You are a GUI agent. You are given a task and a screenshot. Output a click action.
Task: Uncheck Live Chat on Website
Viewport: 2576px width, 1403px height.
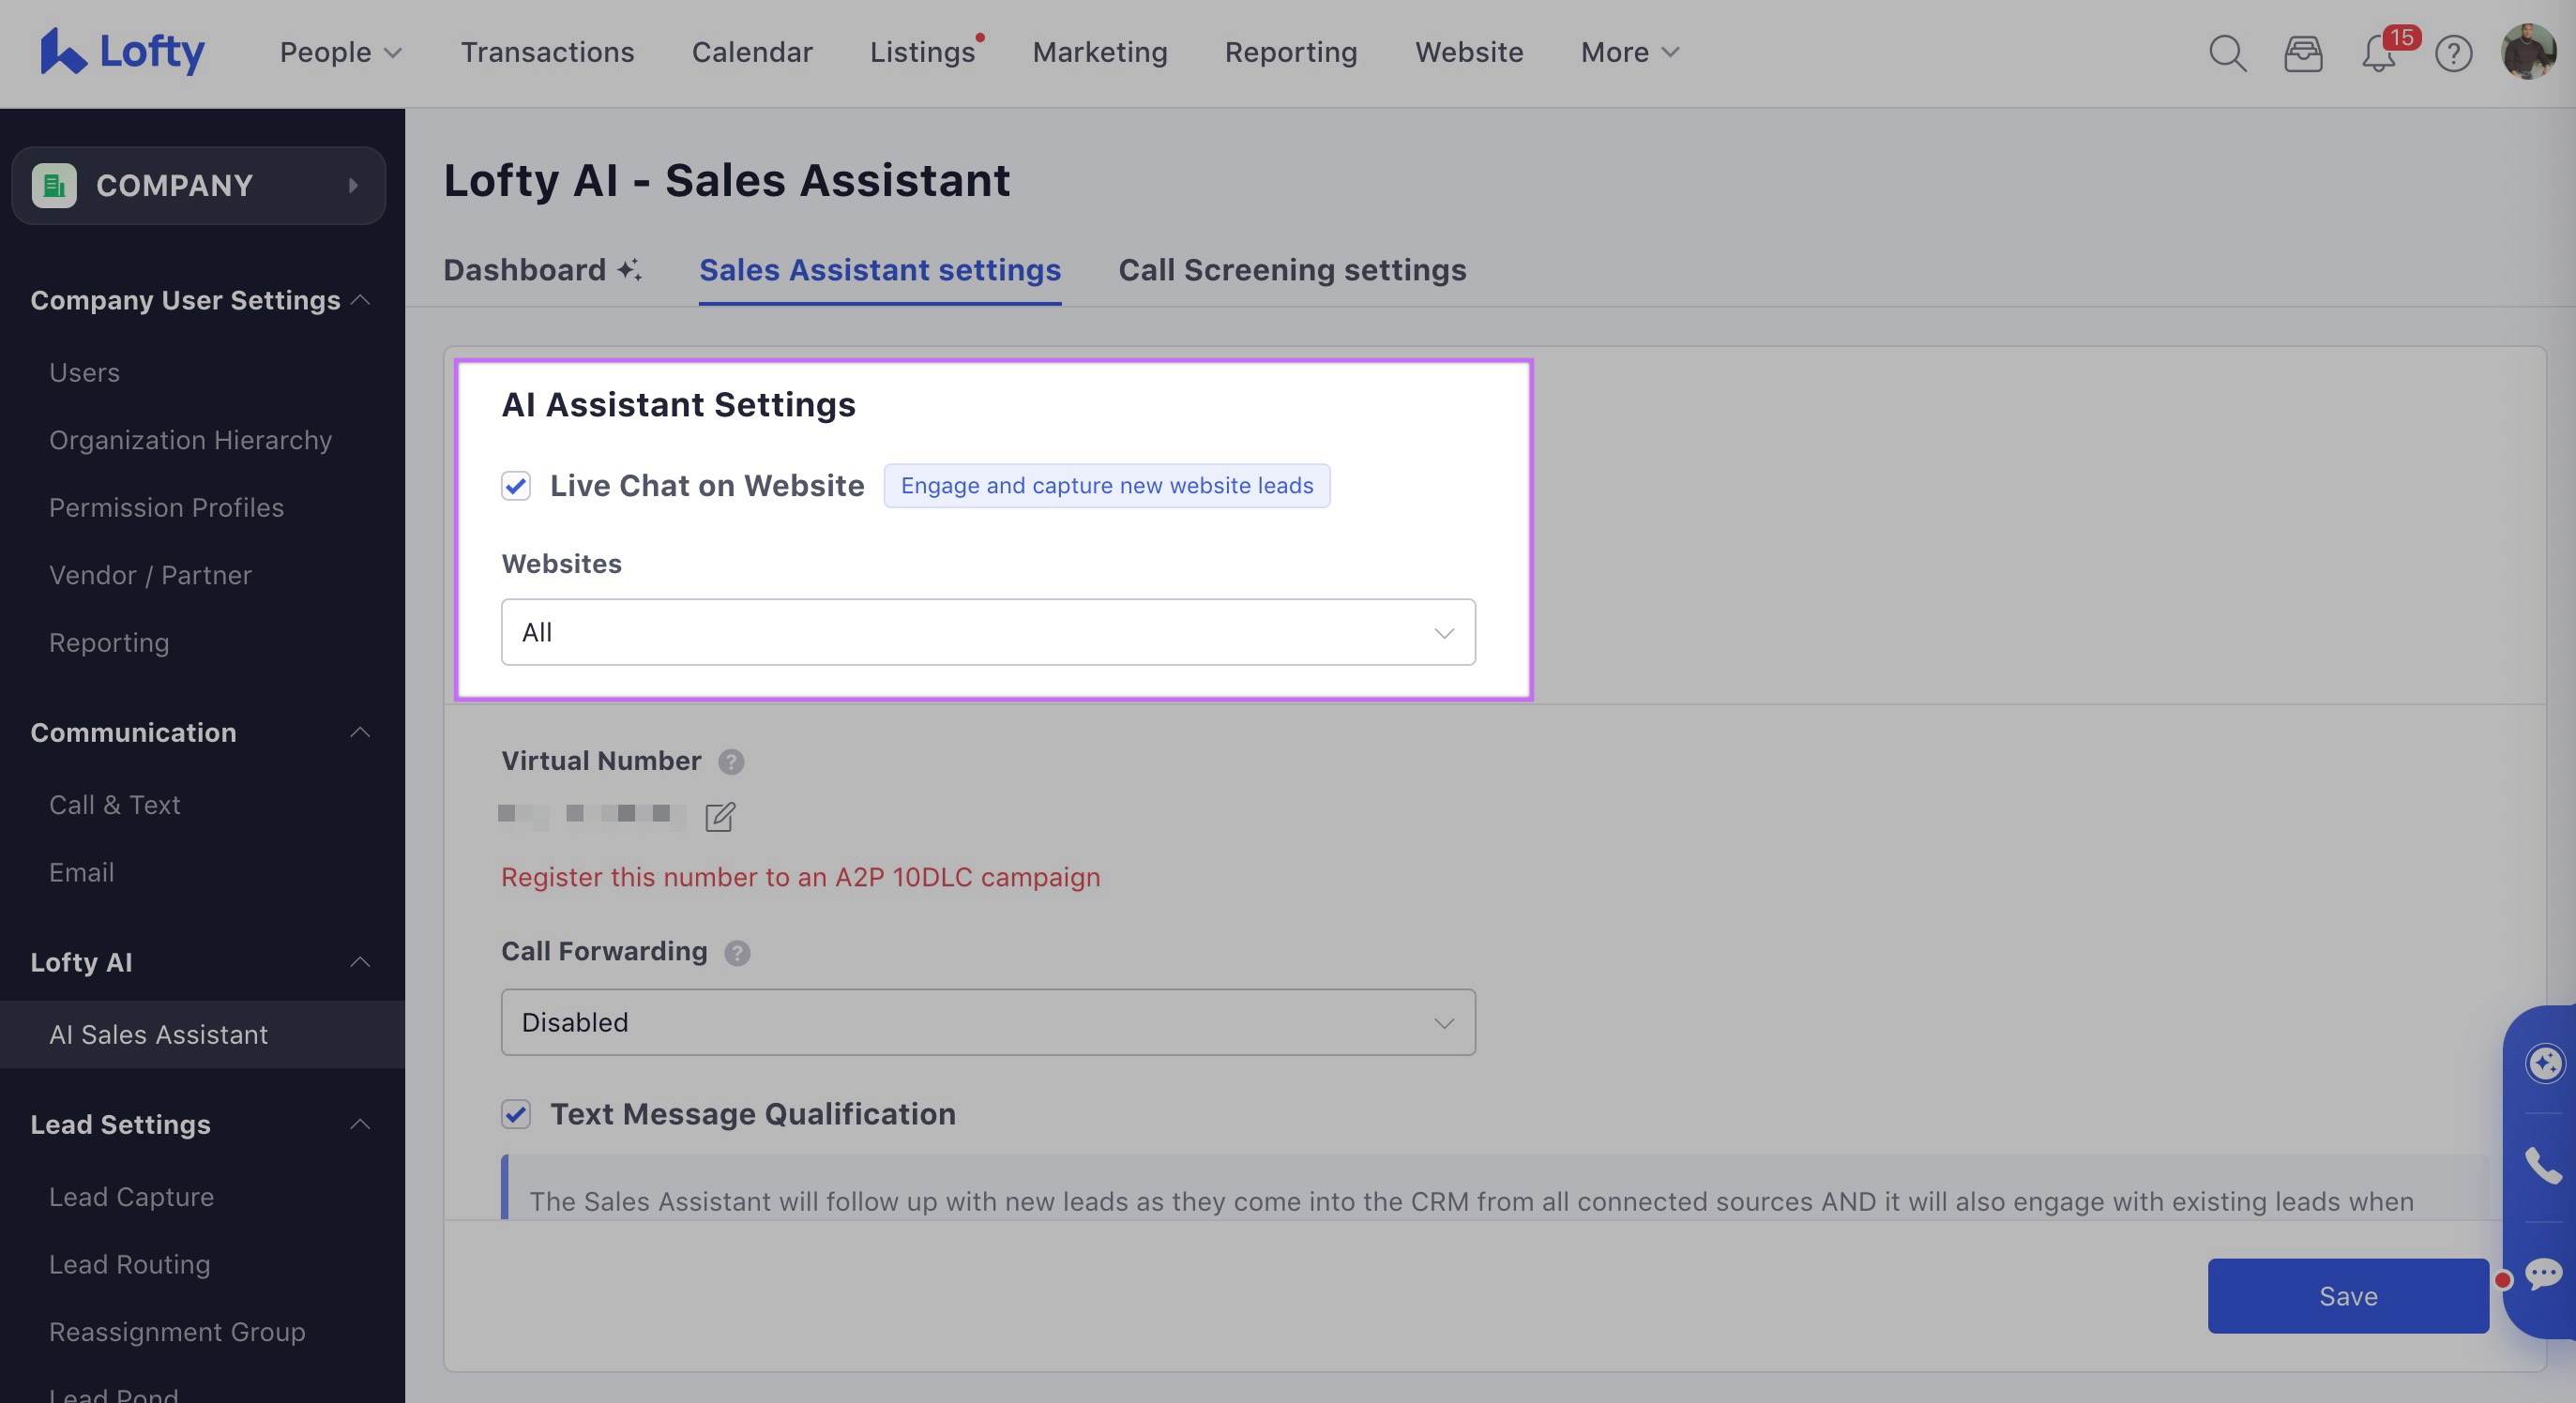coord(516,486)
